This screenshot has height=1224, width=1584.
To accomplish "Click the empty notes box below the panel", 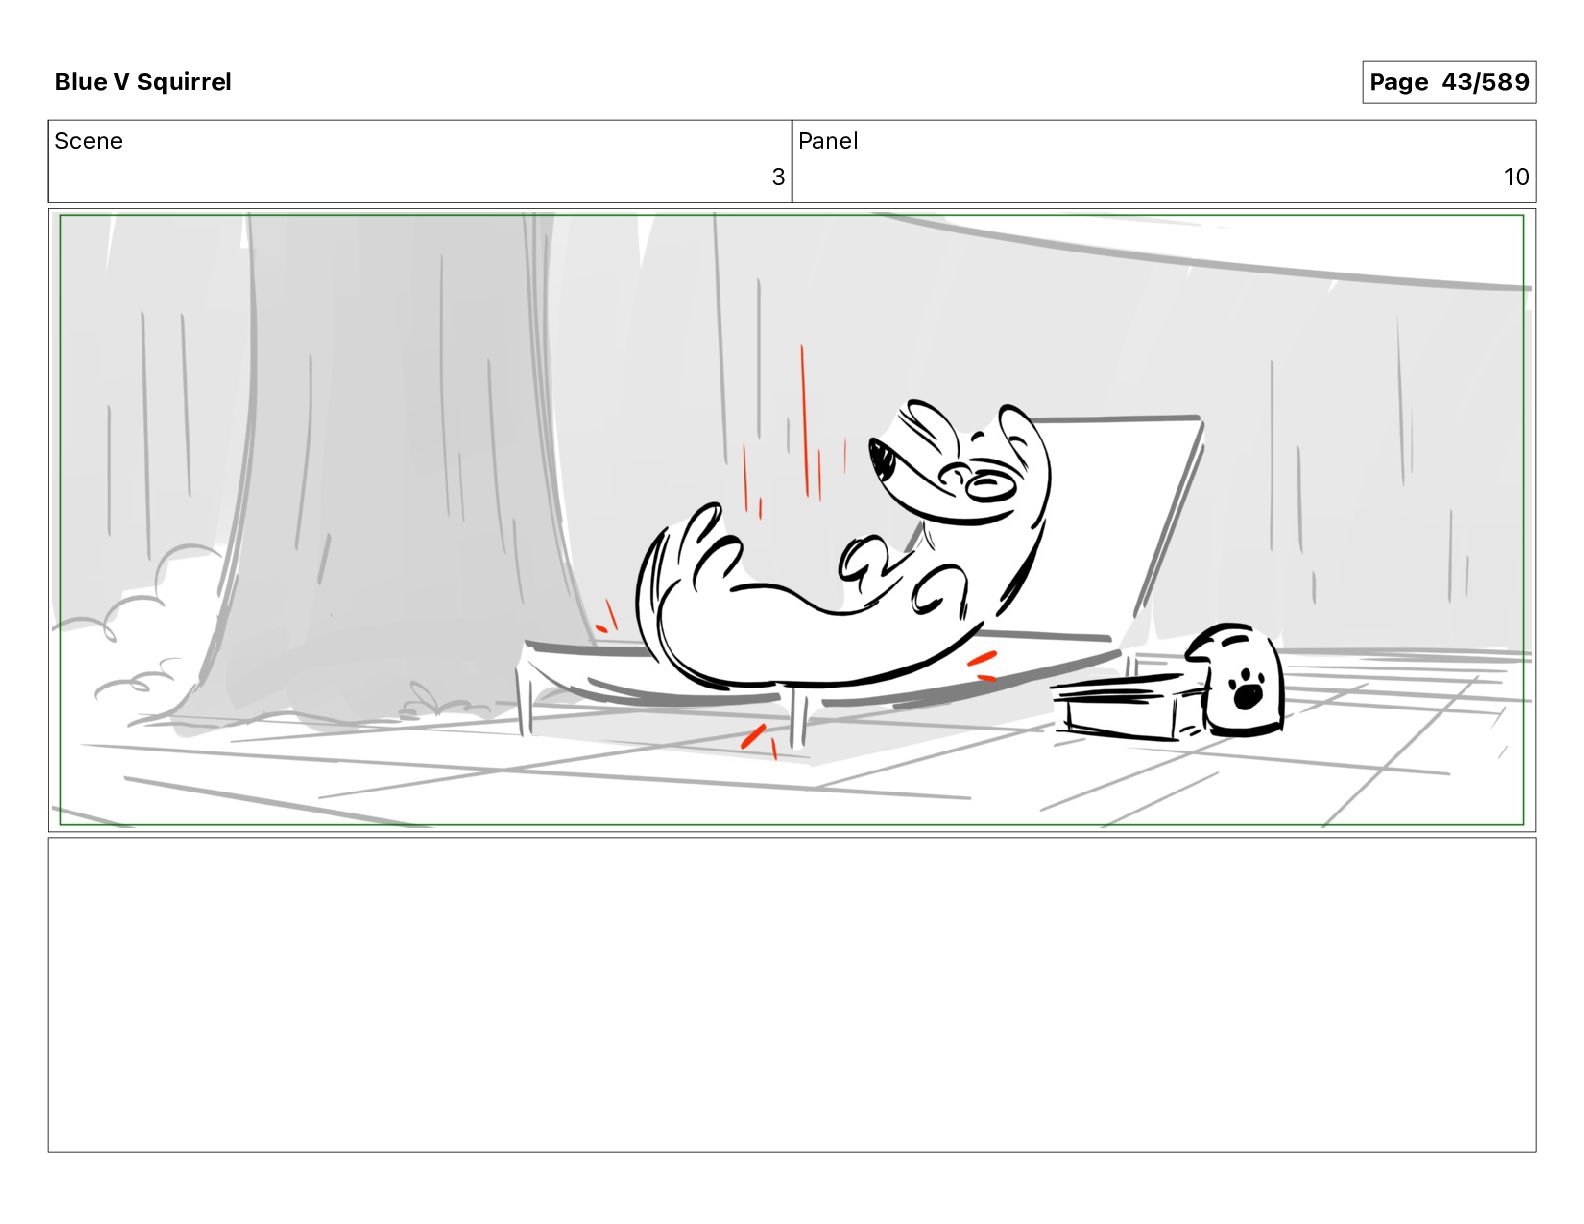I will (x=792, y=995).
